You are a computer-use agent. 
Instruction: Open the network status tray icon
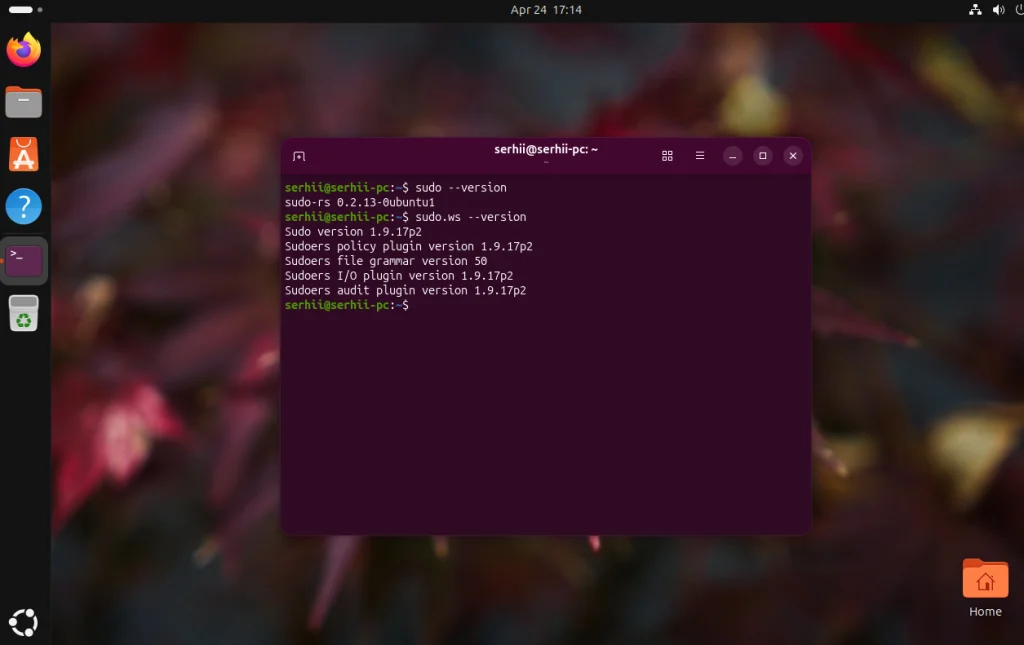click(975, 10)
